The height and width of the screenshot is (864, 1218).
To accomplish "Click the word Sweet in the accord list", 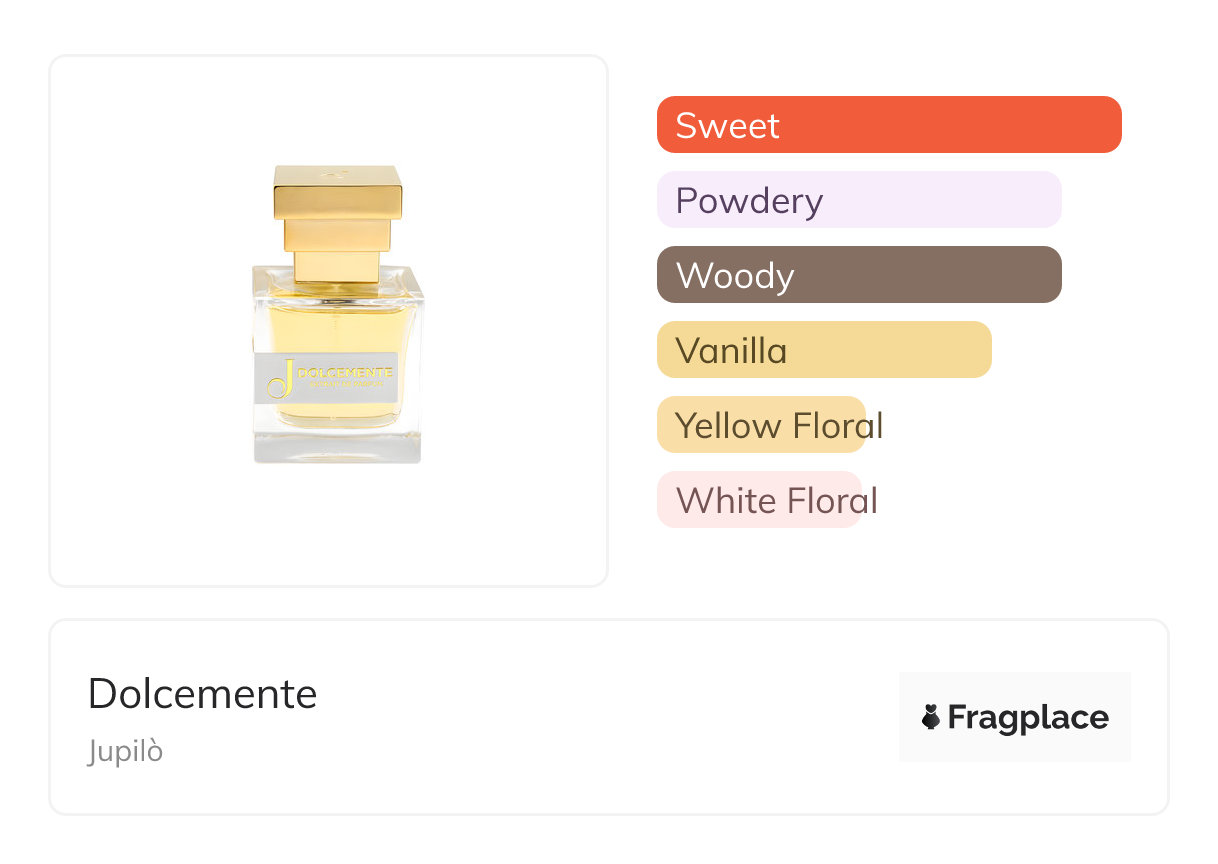I will click(727, 125).
